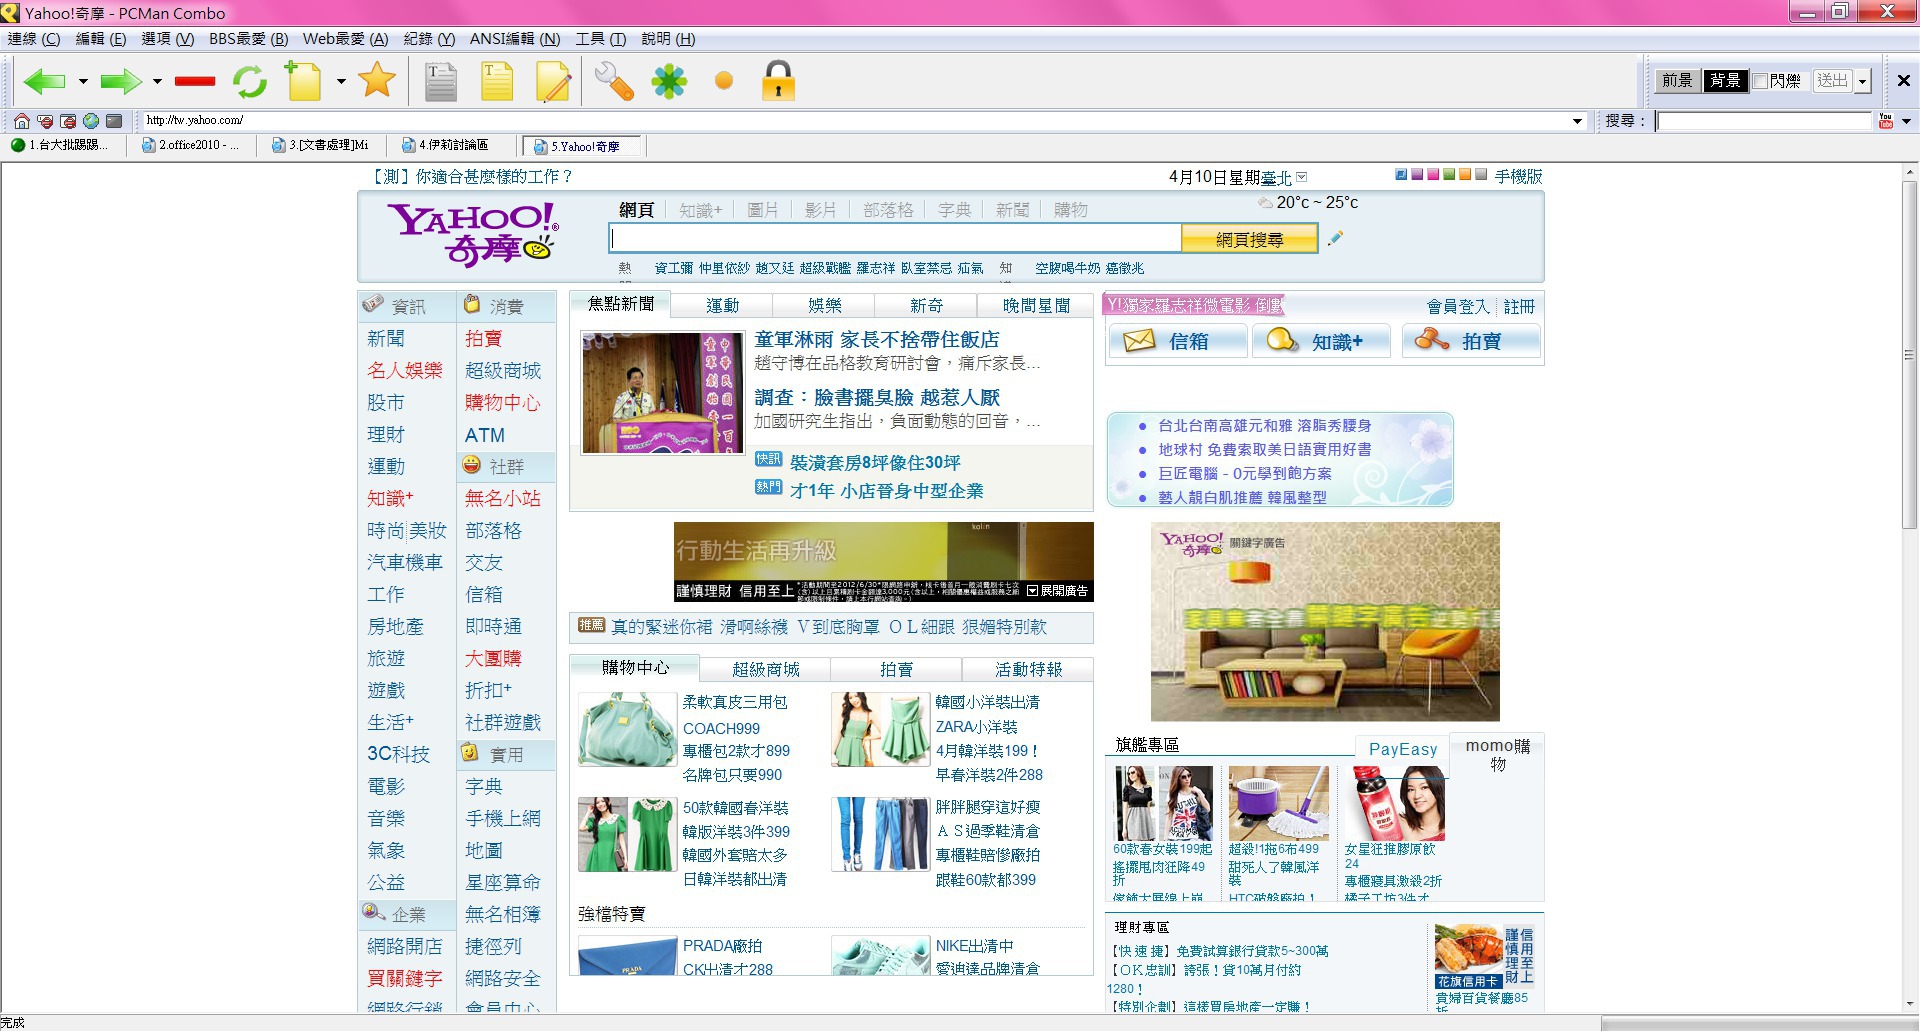The width and height of the screenshot is (1920, 1032).
Task: Select the 超級商城 shopping tab
Action: tap(765, 669)
